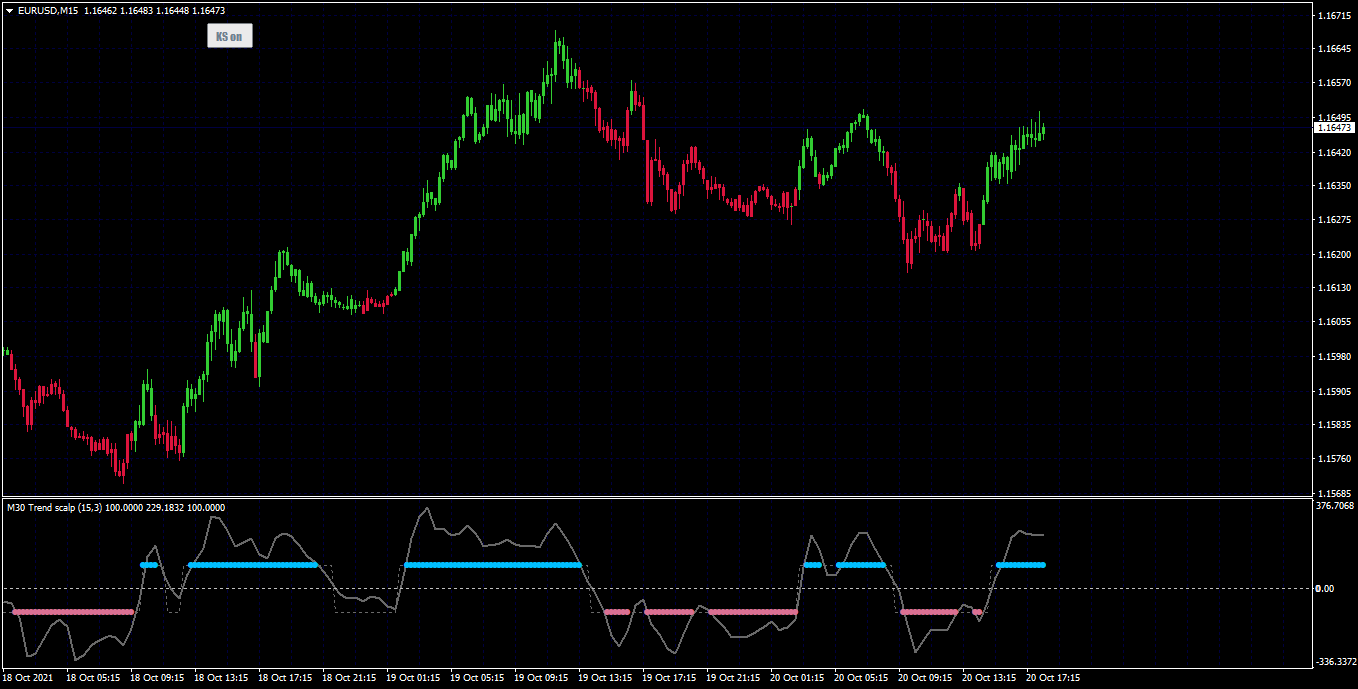Click the longest blue dot row in indicator
The height and width of the screenshot is (689, 1358).
point(493,565)
